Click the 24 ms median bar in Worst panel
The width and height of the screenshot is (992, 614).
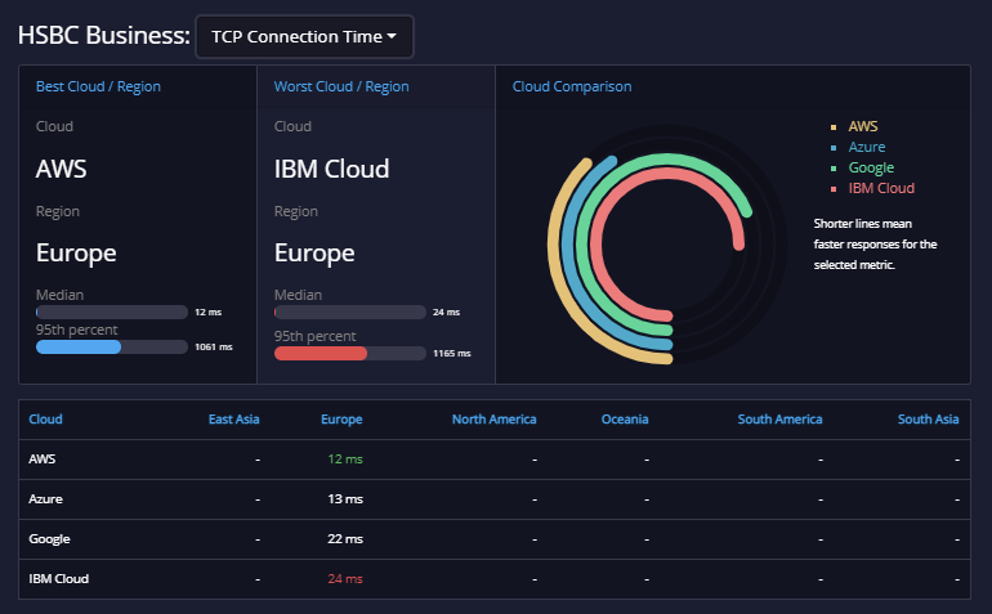pyautogui.click(x=350, y=312)
